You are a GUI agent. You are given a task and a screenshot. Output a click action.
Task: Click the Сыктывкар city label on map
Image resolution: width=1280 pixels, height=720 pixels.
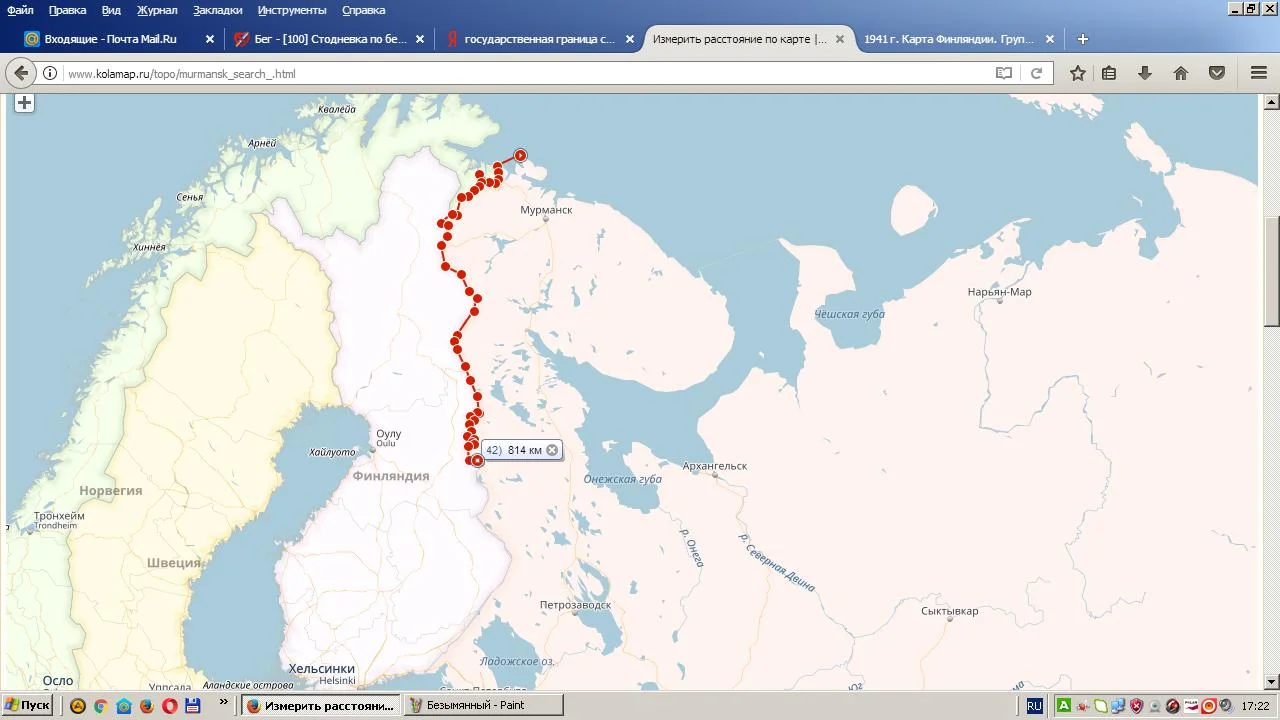point(950,611)
